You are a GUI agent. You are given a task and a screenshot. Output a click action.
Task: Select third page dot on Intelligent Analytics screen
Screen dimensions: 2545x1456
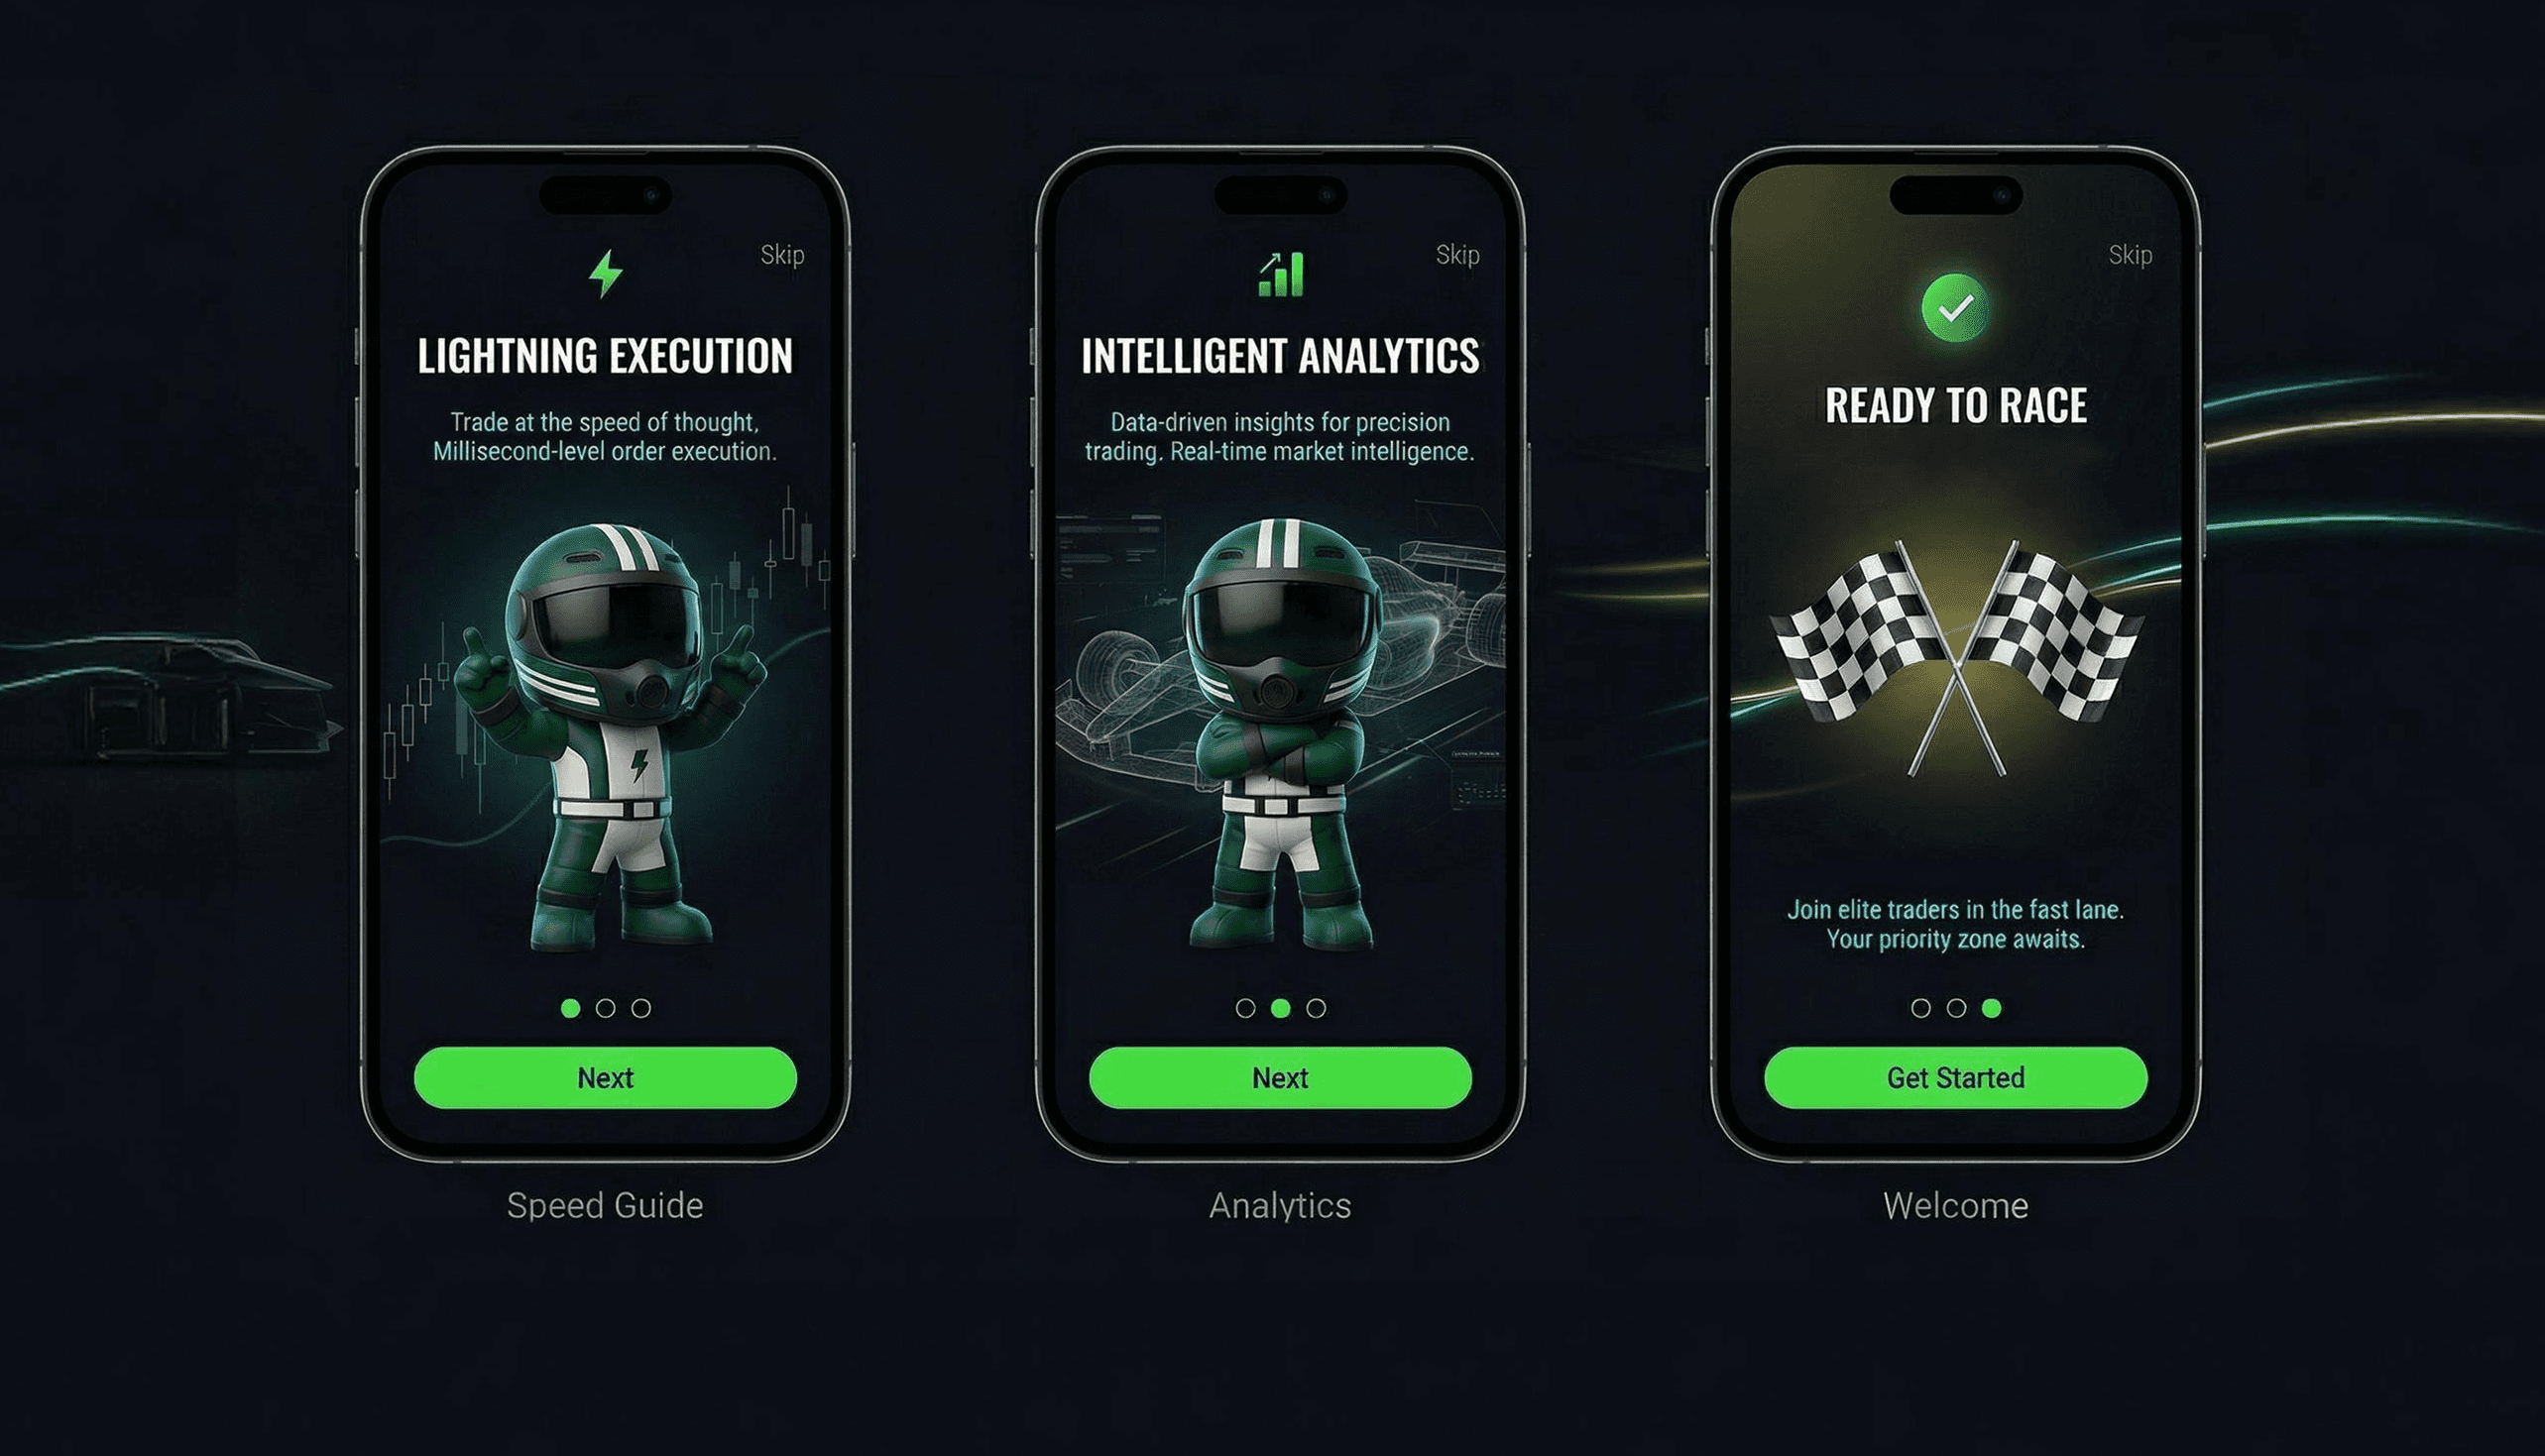pos(1316,1008)
